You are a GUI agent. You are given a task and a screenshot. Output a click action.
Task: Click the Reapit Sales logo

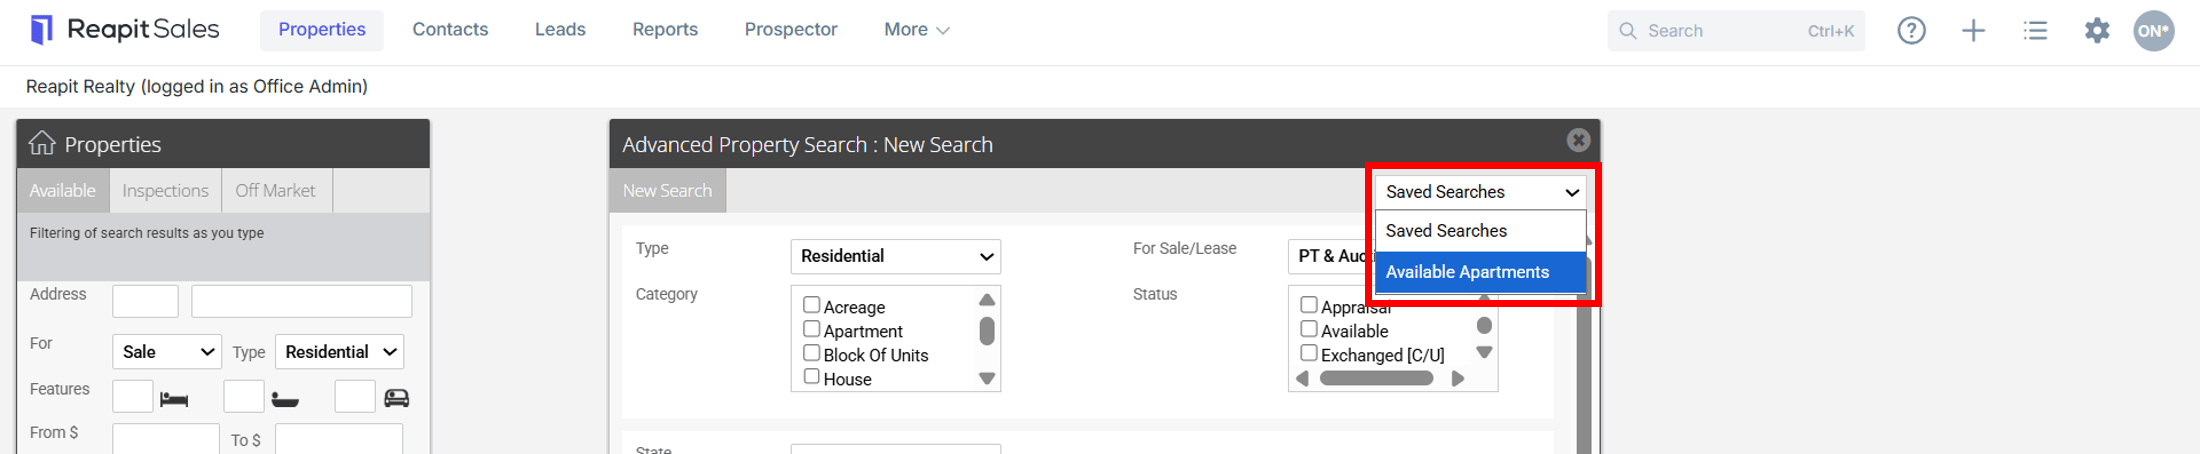click(124, 30)
